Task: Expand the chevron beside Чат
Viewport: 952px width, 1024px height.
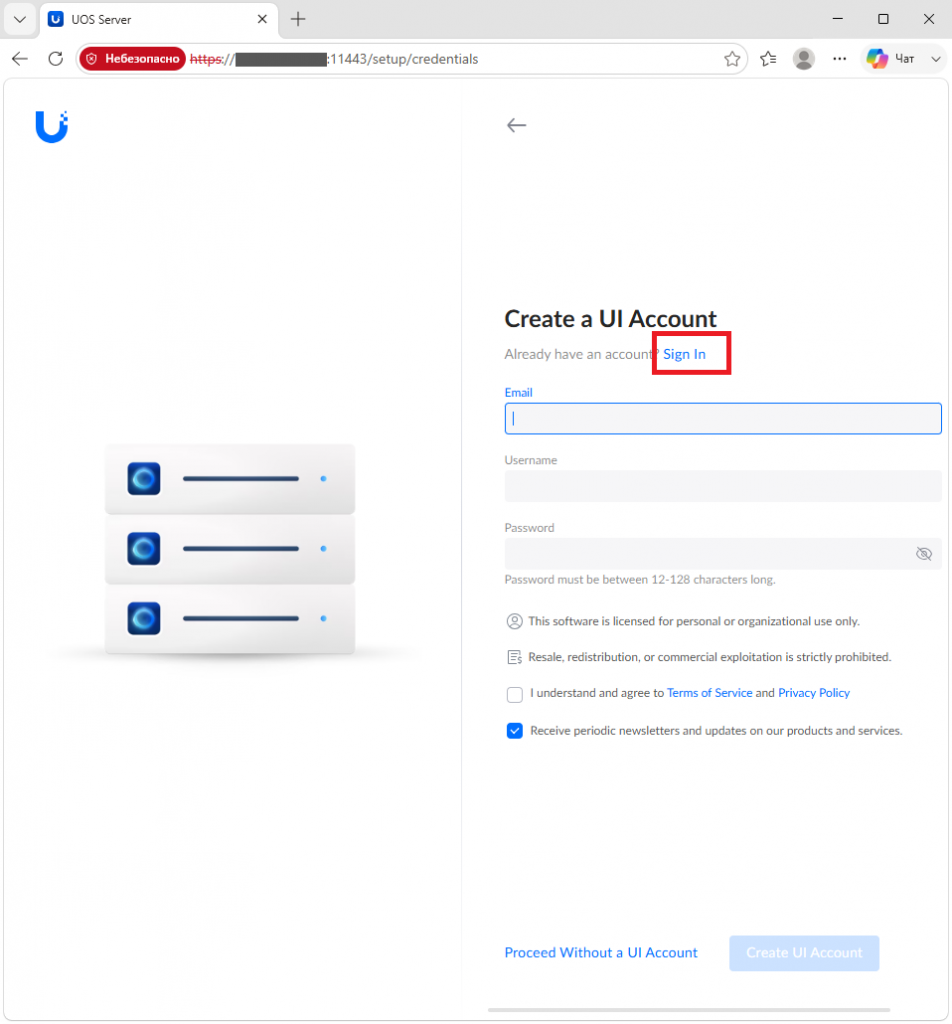Action: 936,59
